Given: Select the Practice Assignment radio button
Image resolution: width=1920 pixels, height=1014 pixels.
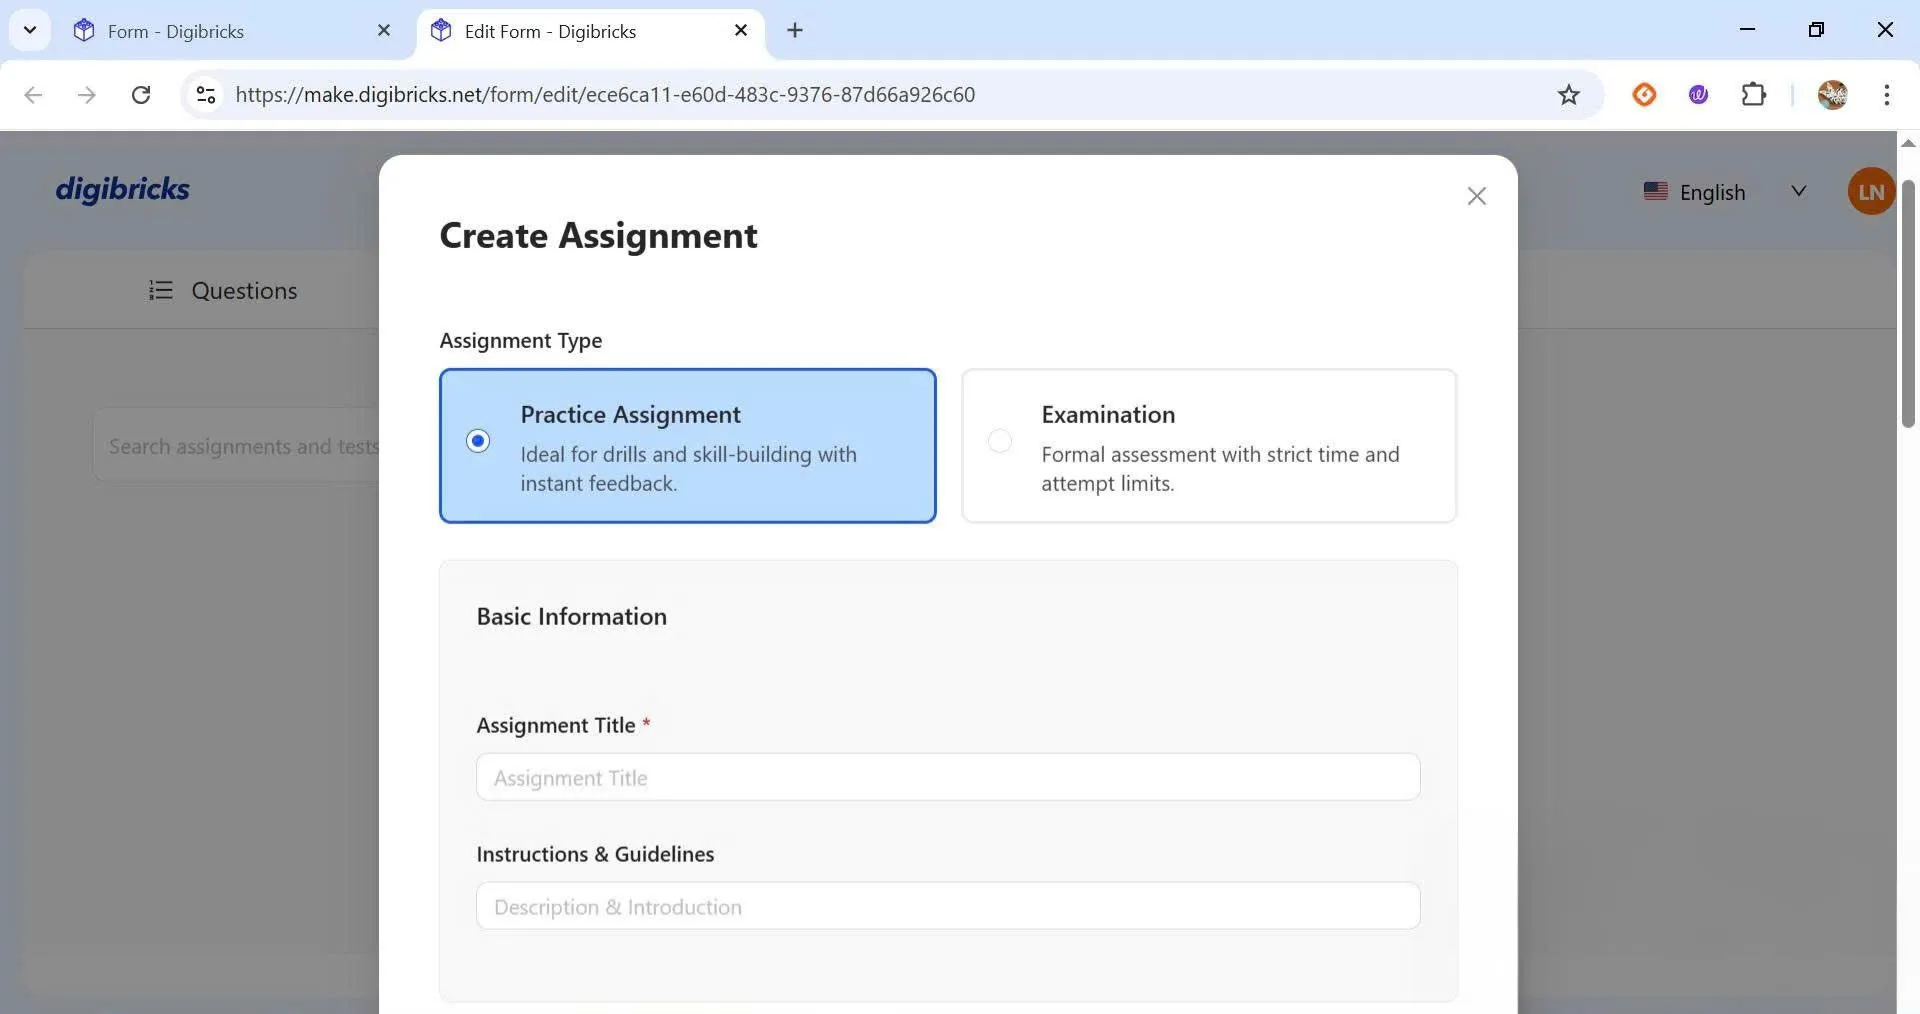Looking at the screenshot, I should [x=478, y=441].
